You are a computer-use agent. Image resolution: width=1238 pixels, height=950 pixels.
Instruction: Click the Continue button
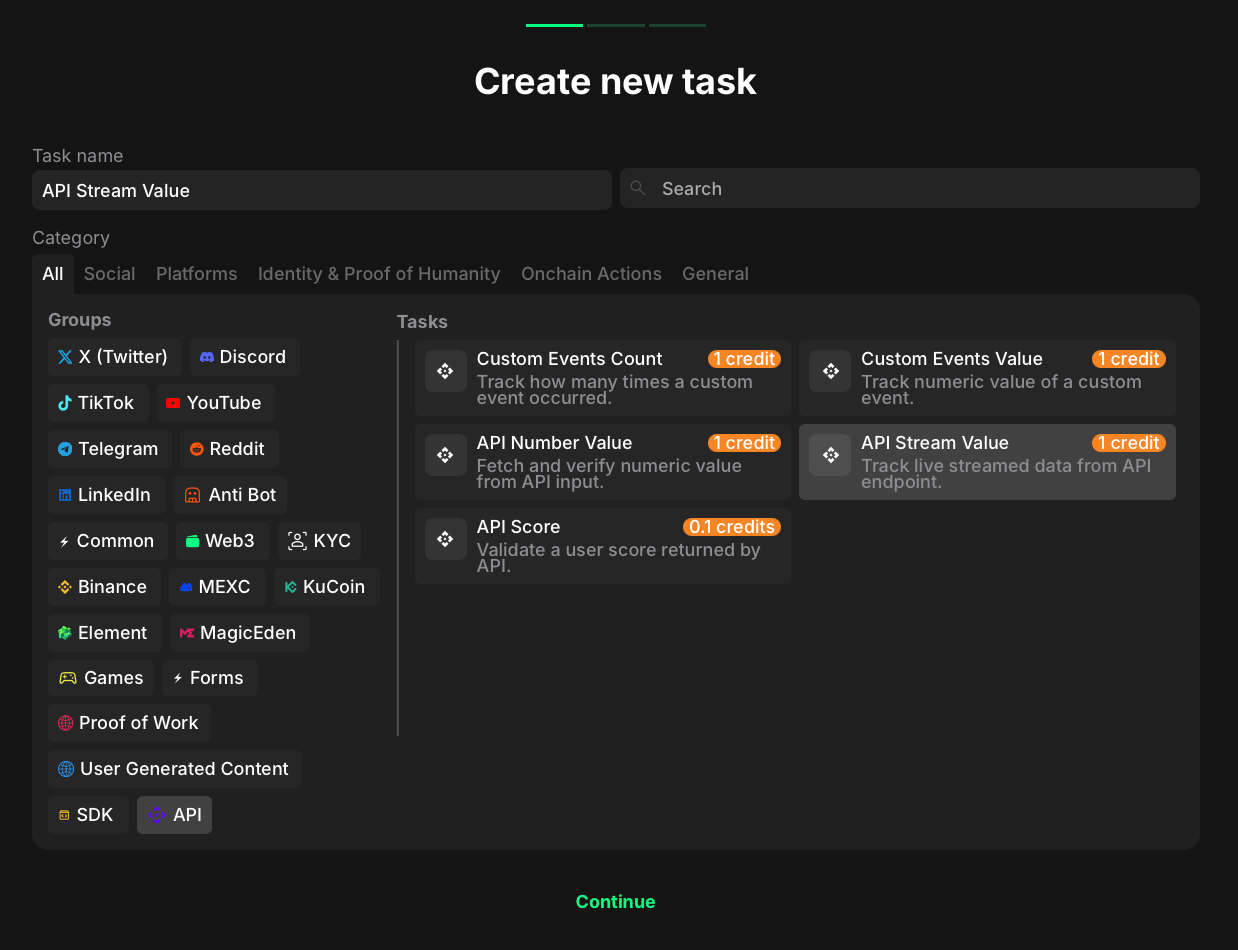616,902
